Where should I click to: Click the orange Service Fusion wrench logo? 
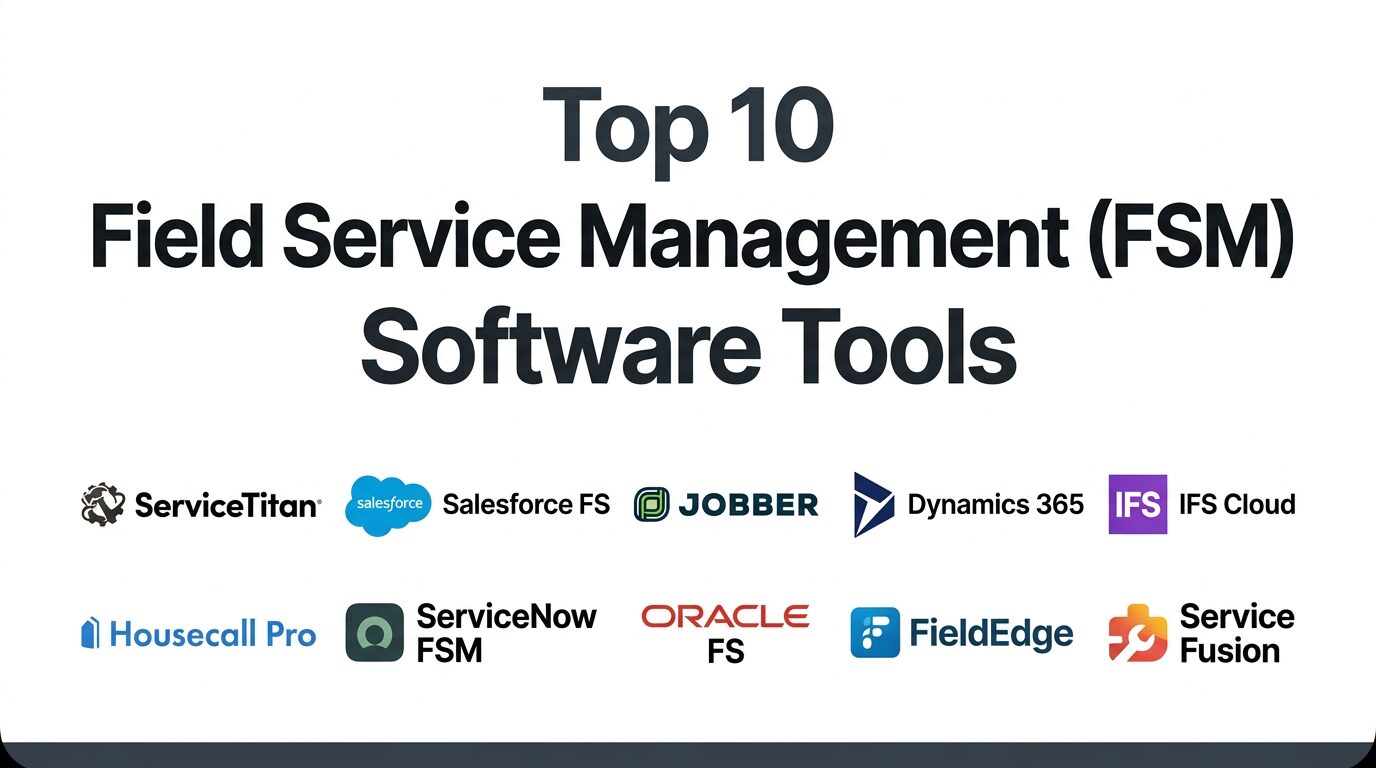tap(1138, 633)
